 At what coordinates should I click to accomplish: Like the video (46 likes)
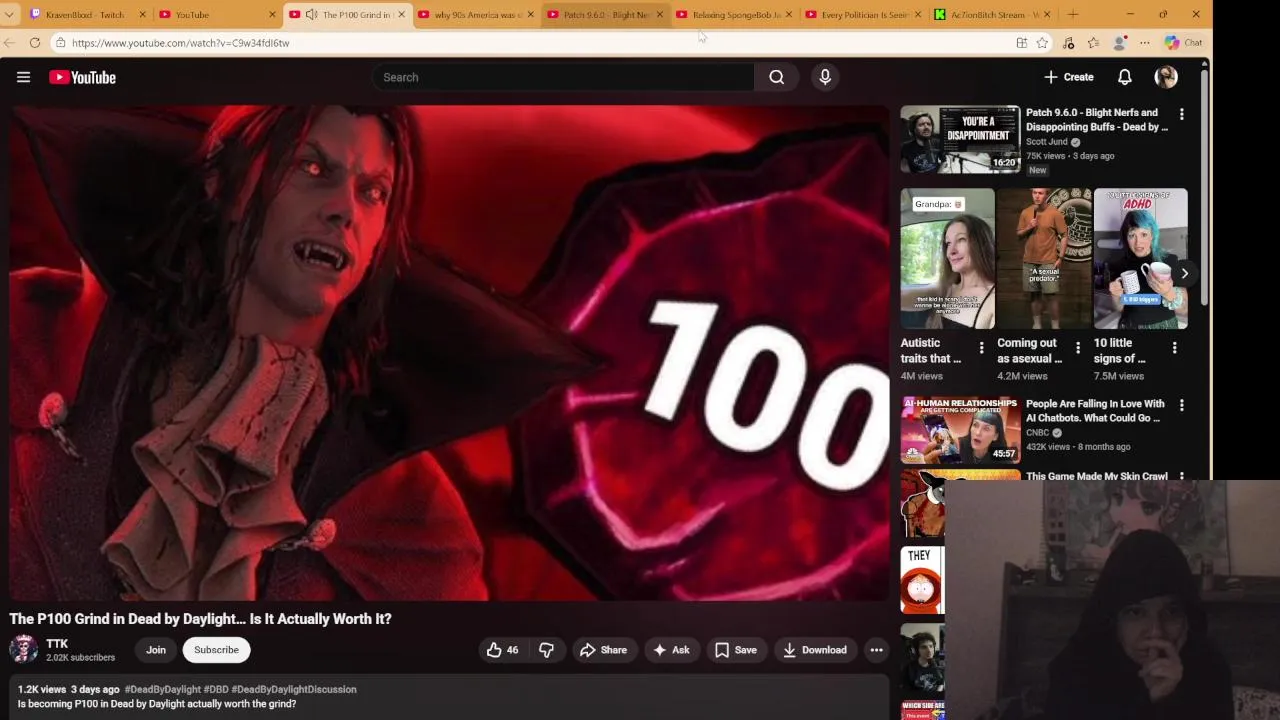point(503,650)
